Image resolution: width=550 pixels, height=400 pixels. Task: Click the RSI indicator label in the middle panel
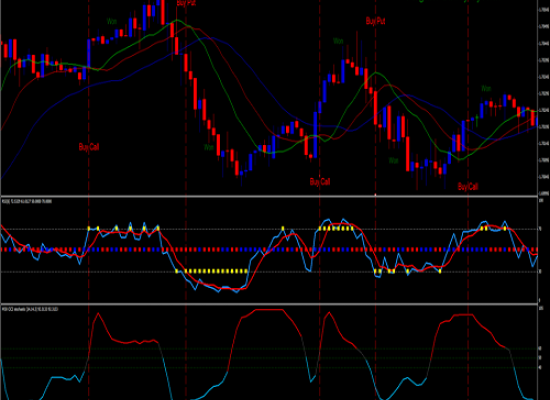pyautogui.click(x=27, y=201)
